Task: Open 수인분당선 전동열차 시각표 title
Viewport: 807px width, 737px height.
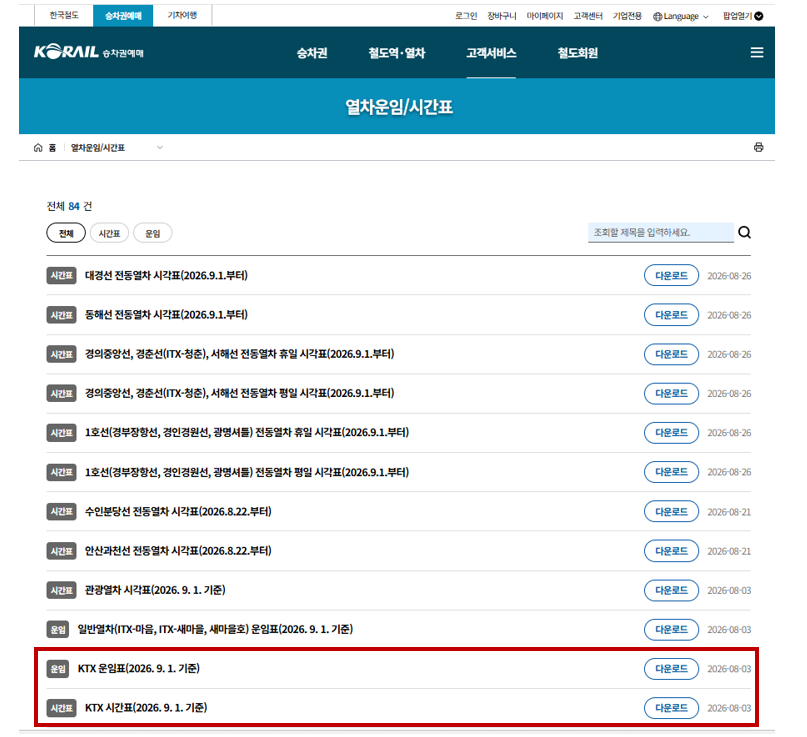Action: (178, 512)
